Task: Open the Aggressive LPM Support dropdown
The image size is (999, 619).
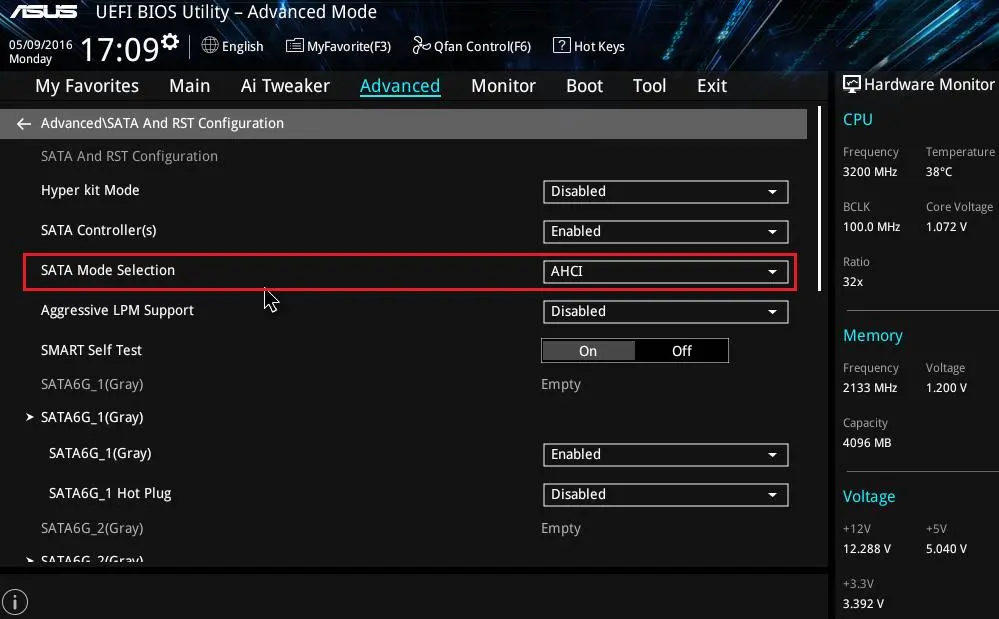Action: pyautogui.click(x=665, y=312)
